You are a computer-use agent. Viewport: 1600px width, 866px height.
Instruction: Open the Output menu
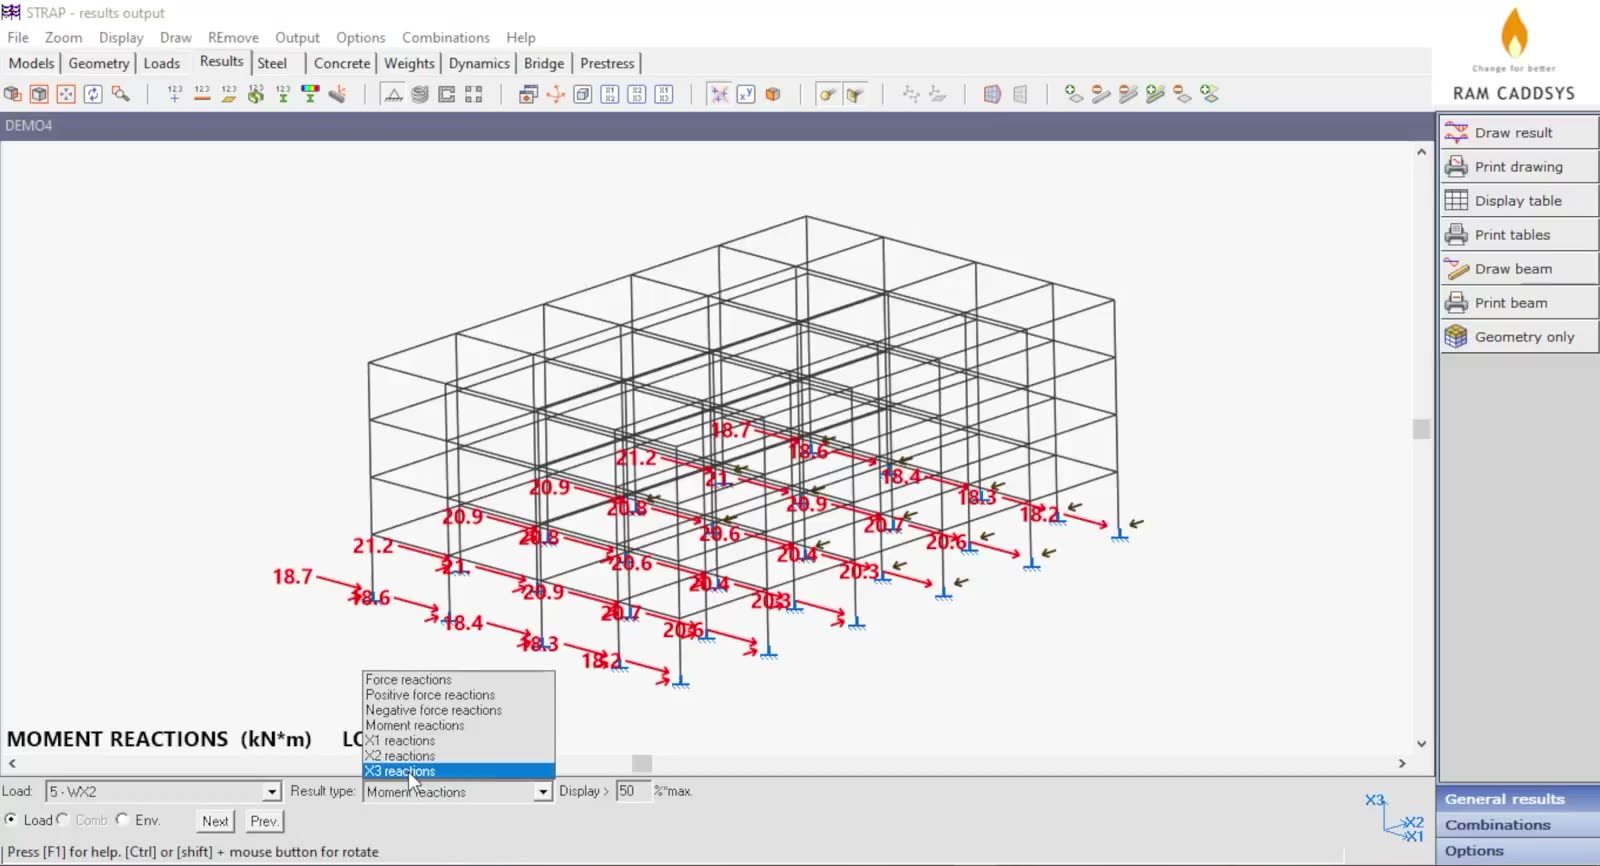click(x=297, y=37)
